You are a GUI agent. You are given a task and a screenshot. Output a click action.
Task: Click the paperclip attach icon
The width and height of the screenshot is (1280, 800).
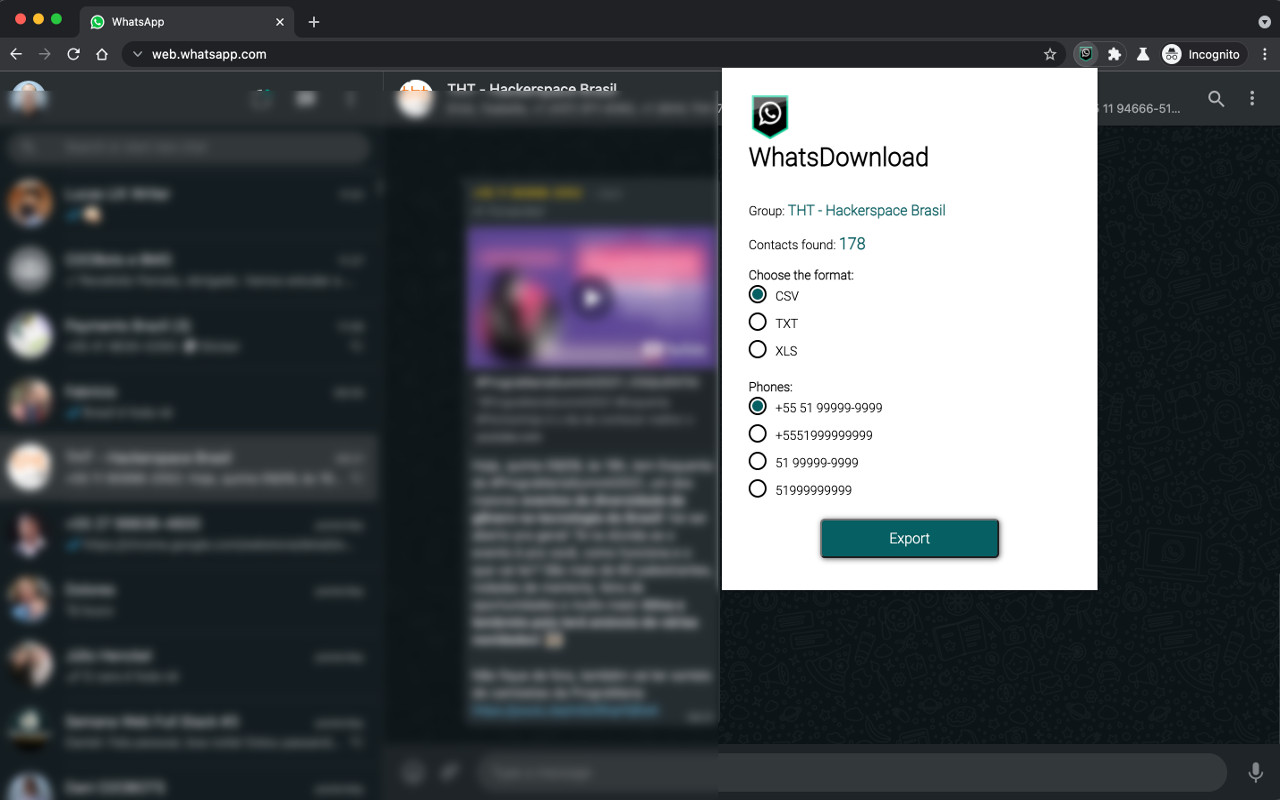tap(449, 772)
